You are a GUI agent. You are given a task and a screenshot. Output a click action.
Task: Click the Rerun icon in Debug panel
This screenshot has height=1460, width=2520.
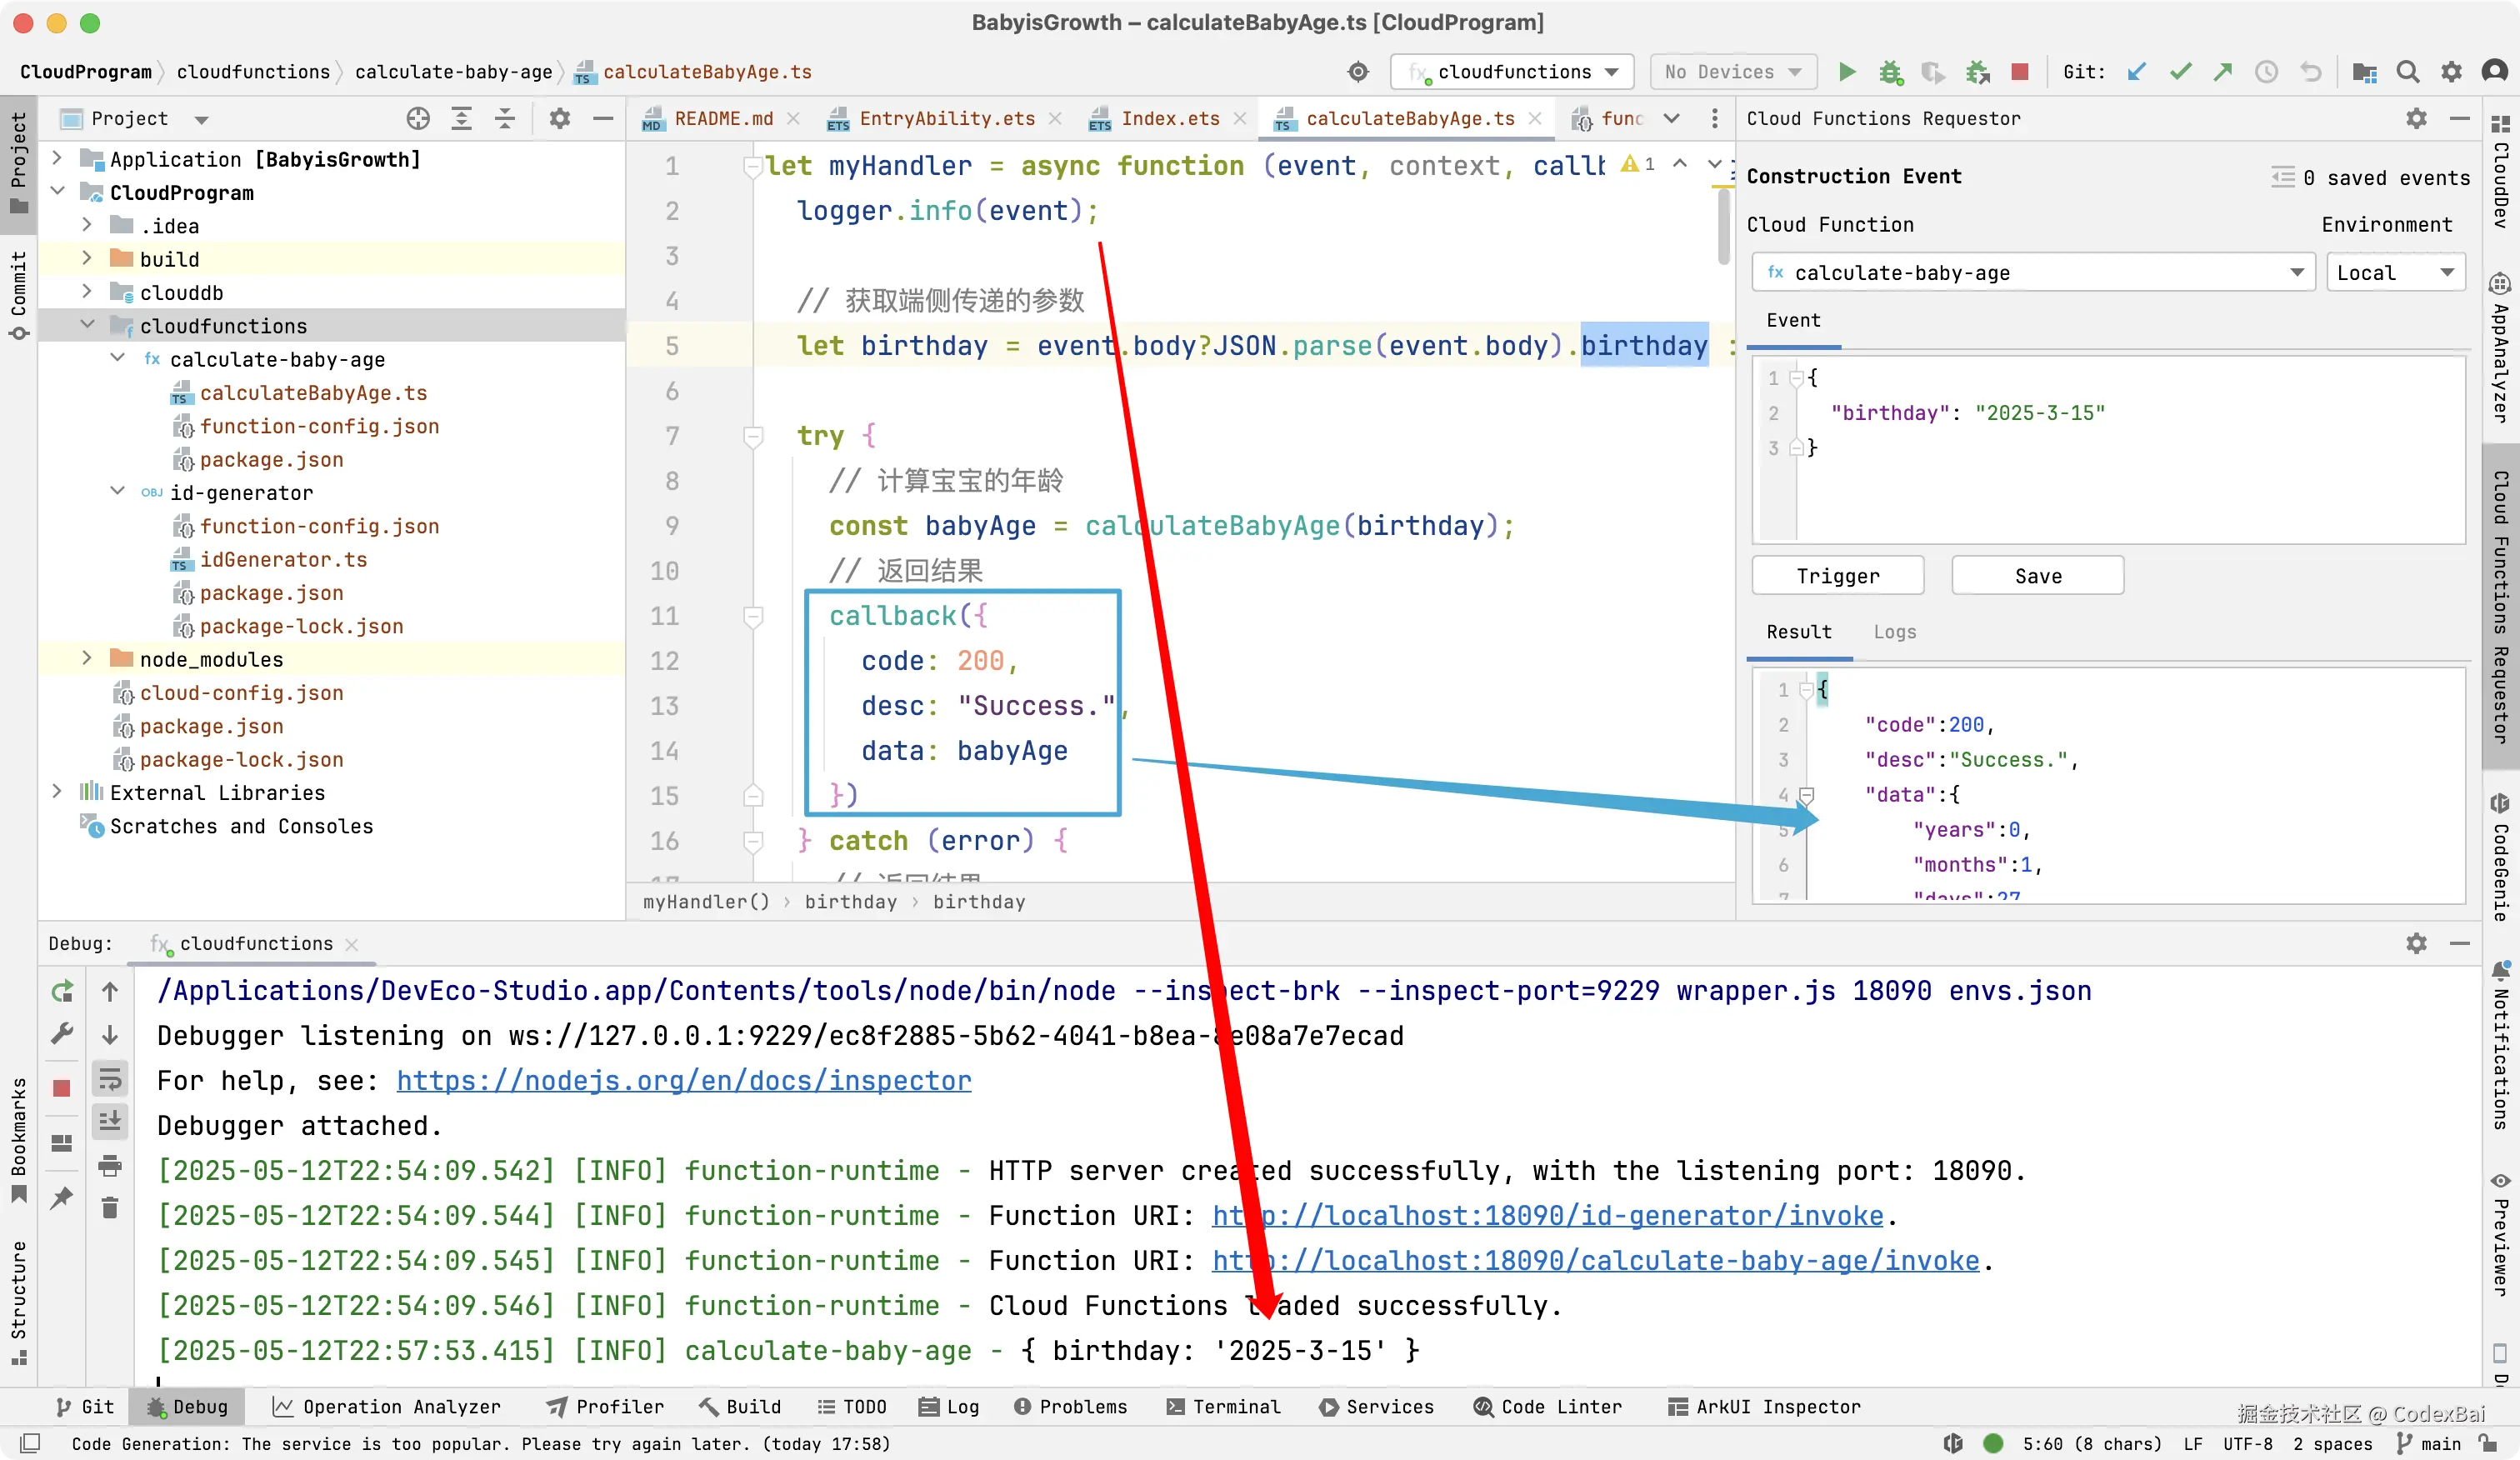click(x=62, y=991)
